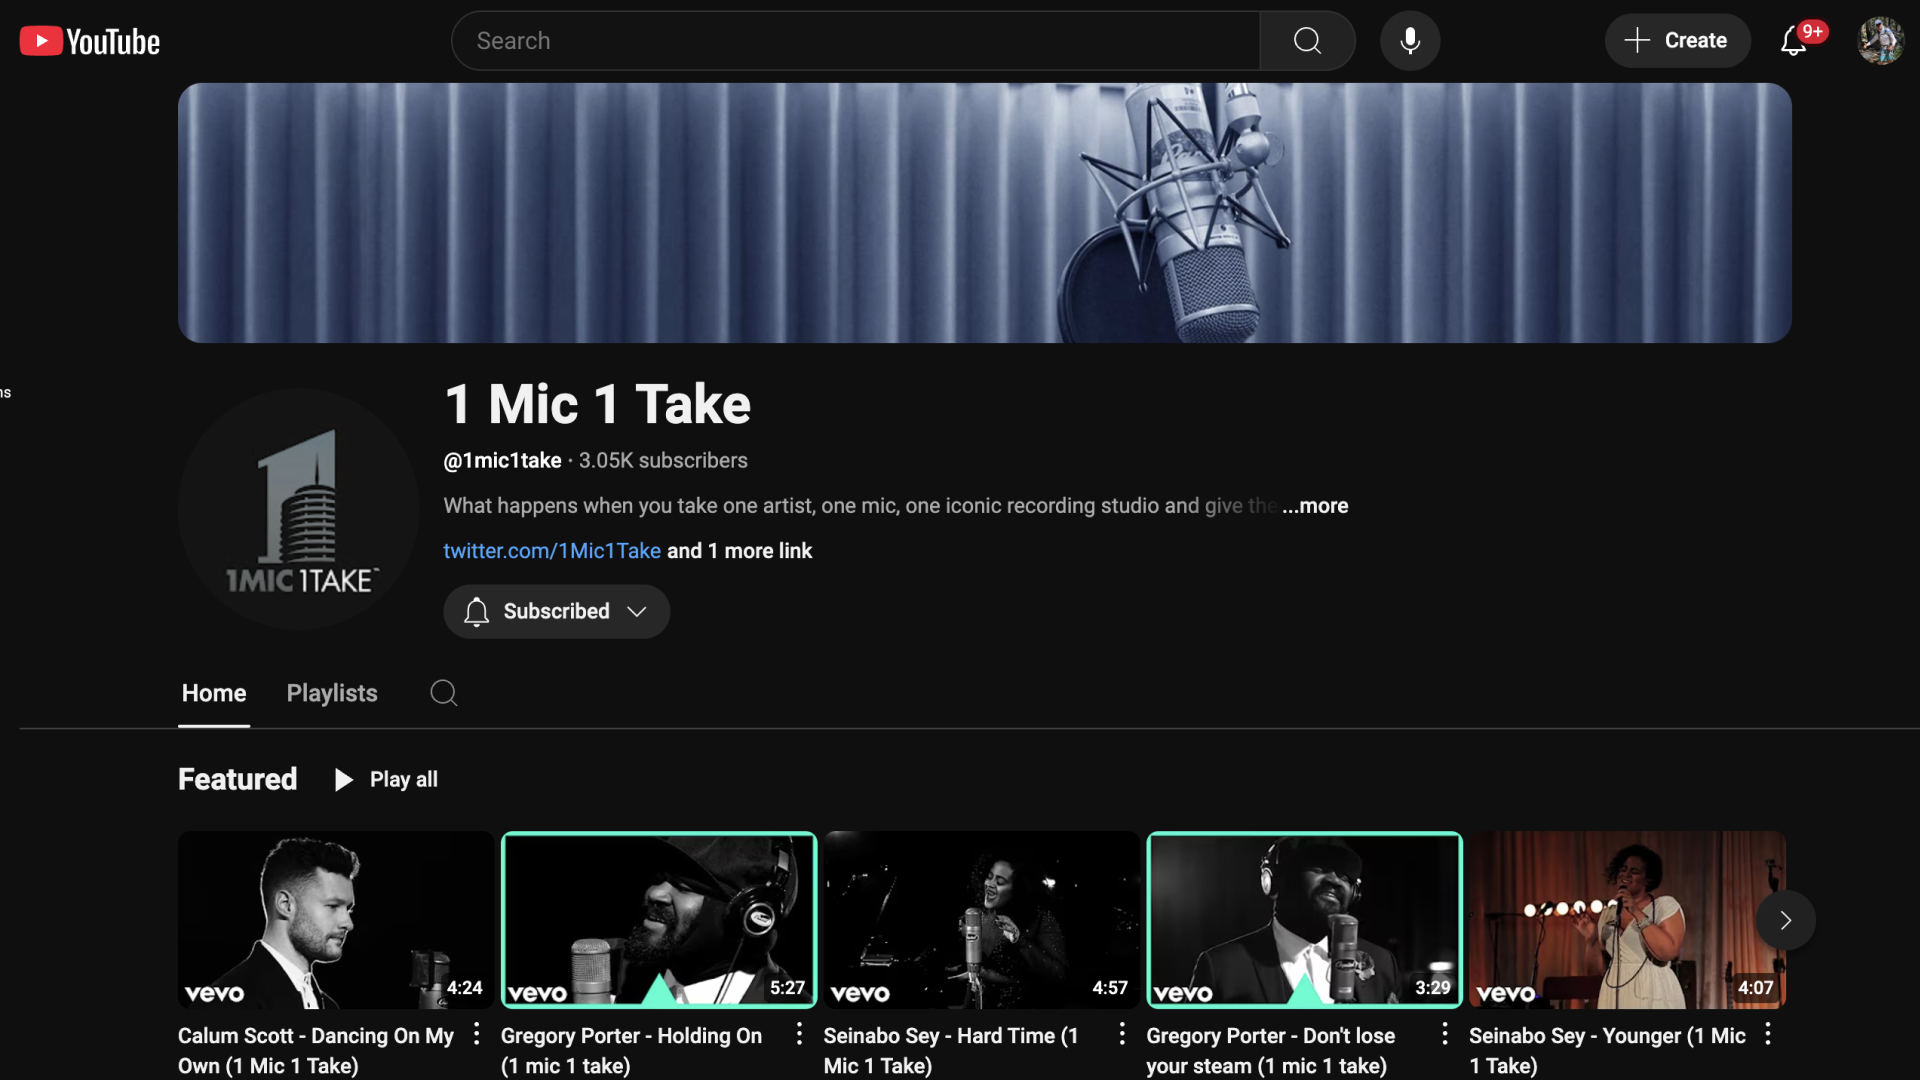Screen dimensions: 1920x1080
Task: Open options menu for Don't lose your steam
Action: point(1445,1033)
